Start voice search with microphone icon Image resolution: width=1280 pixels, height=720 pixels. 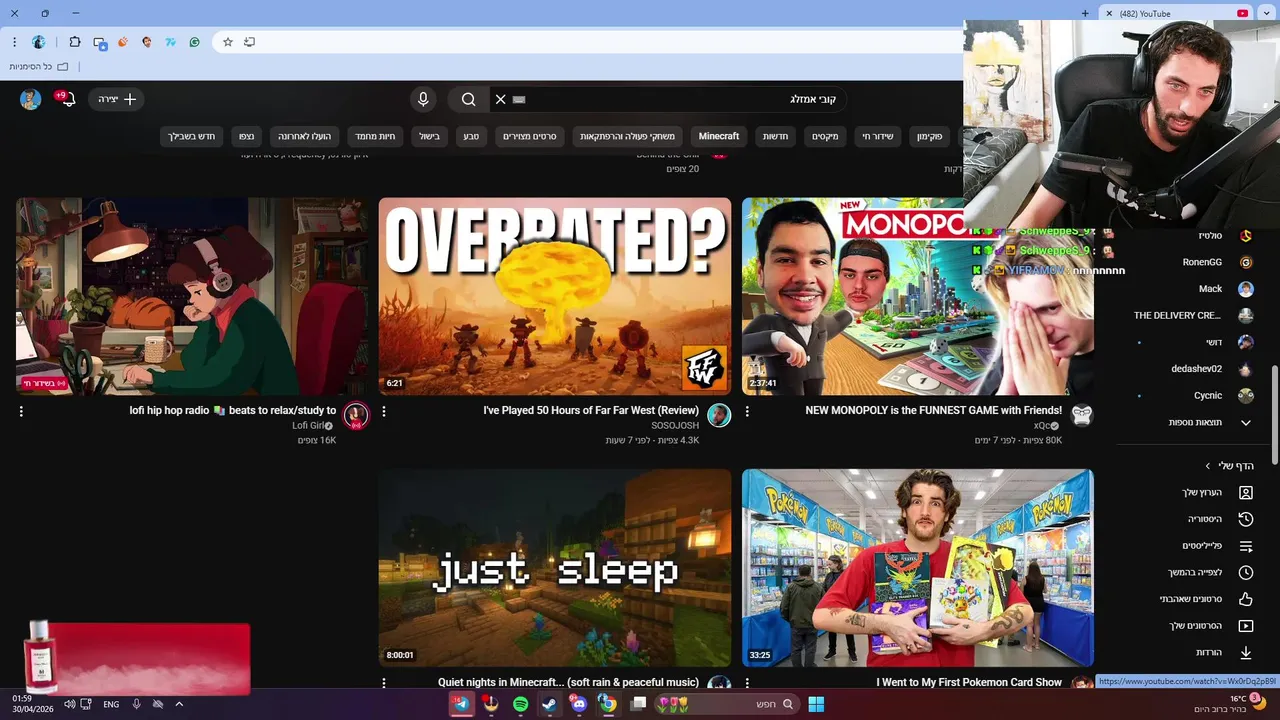point(423,99)
